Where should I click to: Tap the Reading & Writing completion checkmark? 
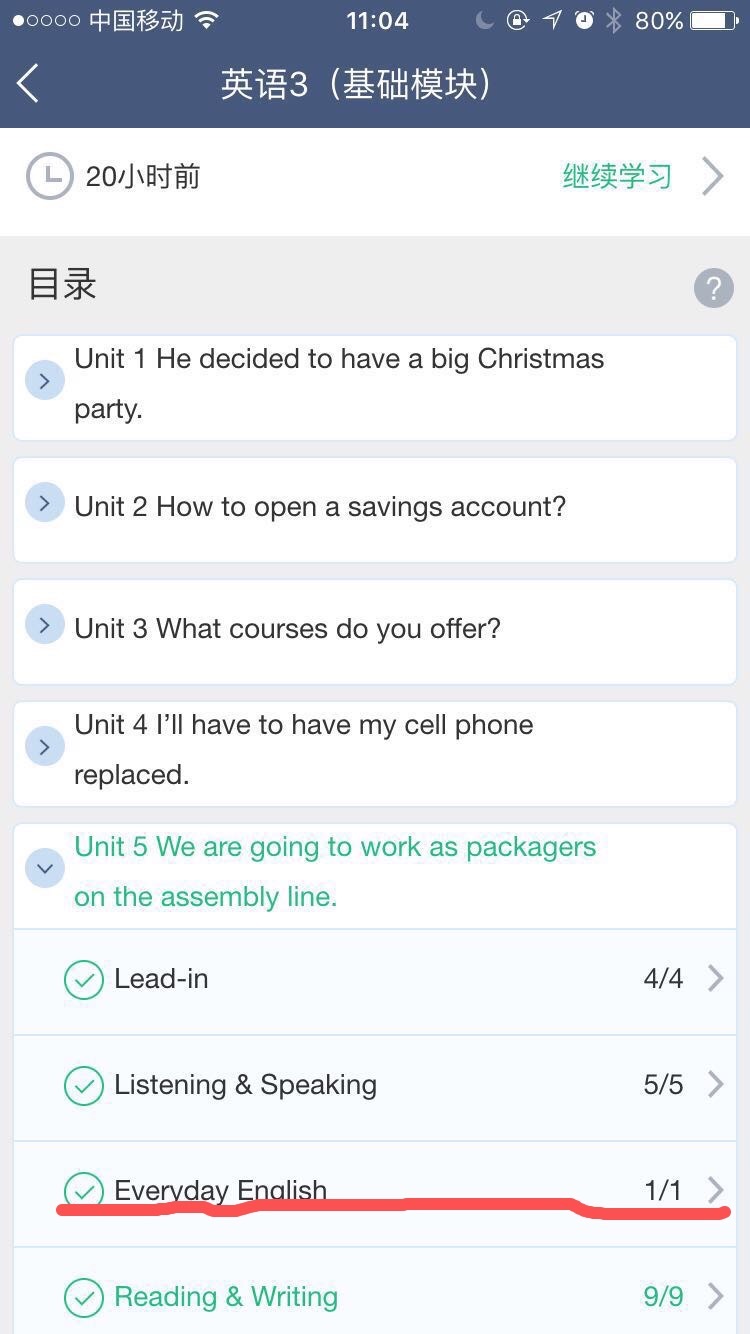84,1298
